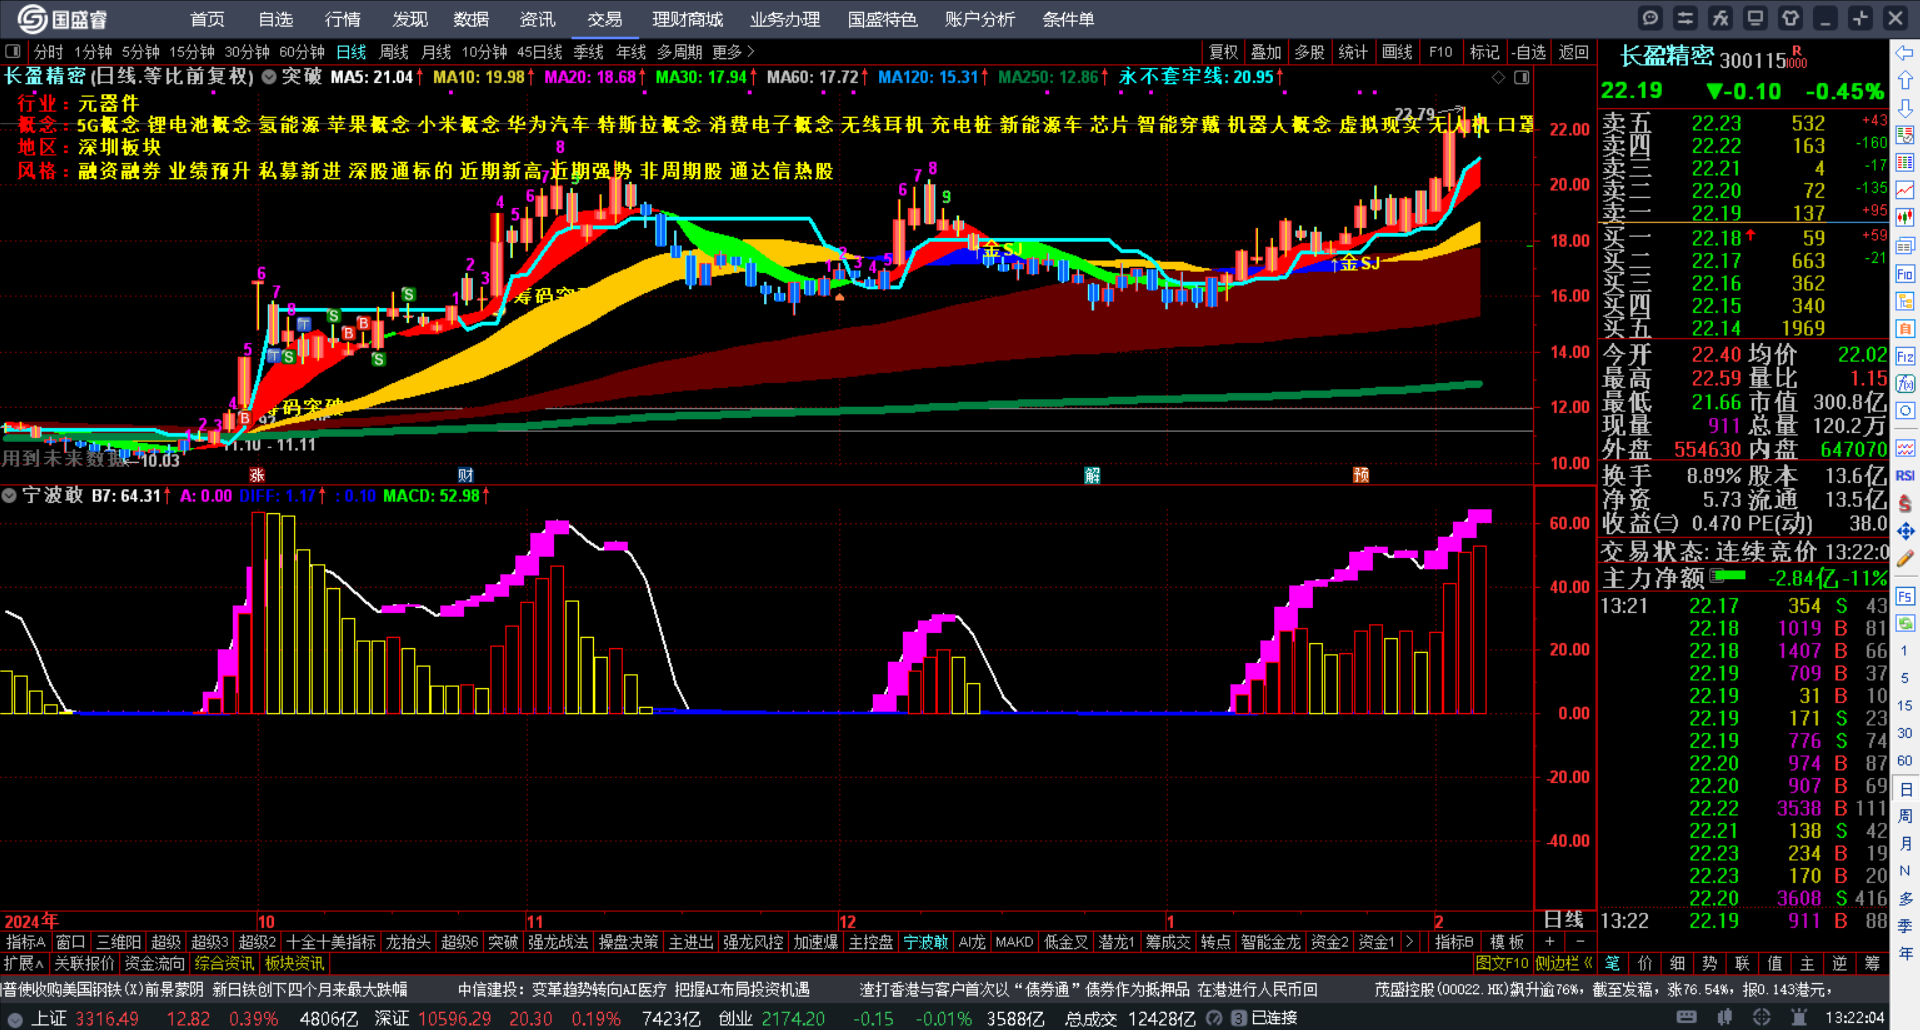Screen dimensions: 1920x1030
Task: Select the 月 monthly period in sidebar
Action: pos(1905,843)
